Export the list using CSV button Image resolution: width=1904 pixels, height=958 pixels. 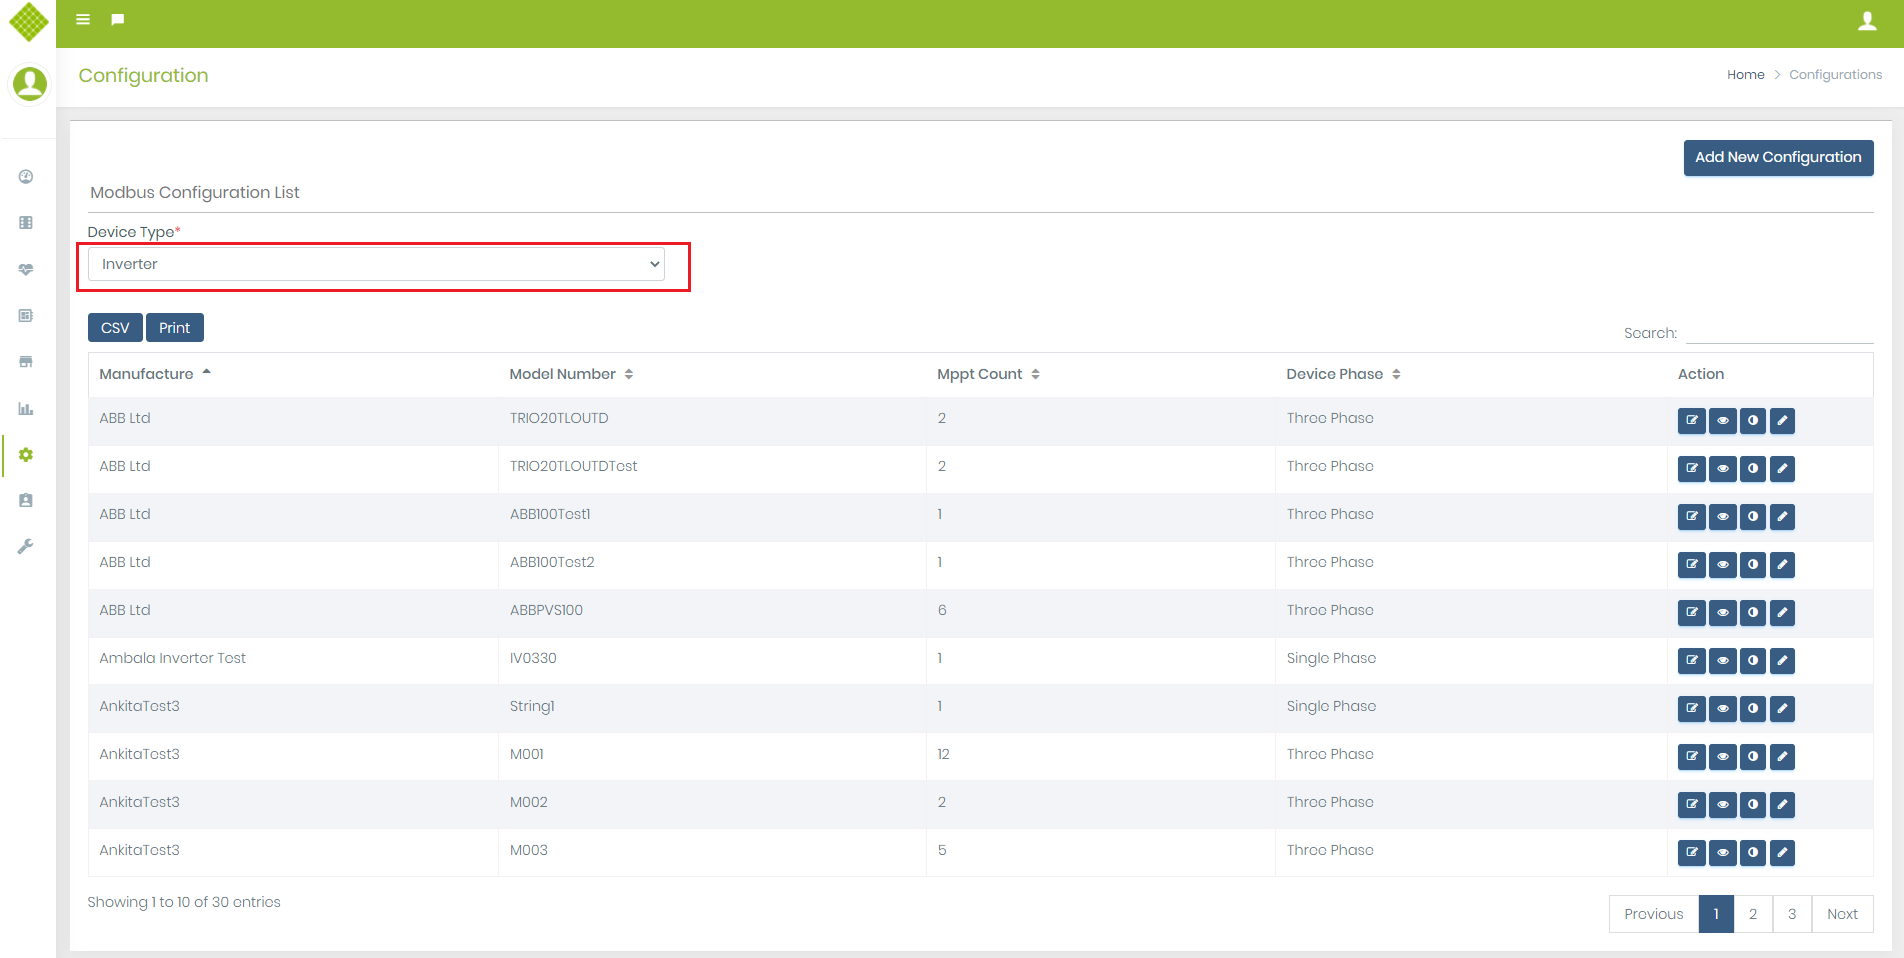115,328
